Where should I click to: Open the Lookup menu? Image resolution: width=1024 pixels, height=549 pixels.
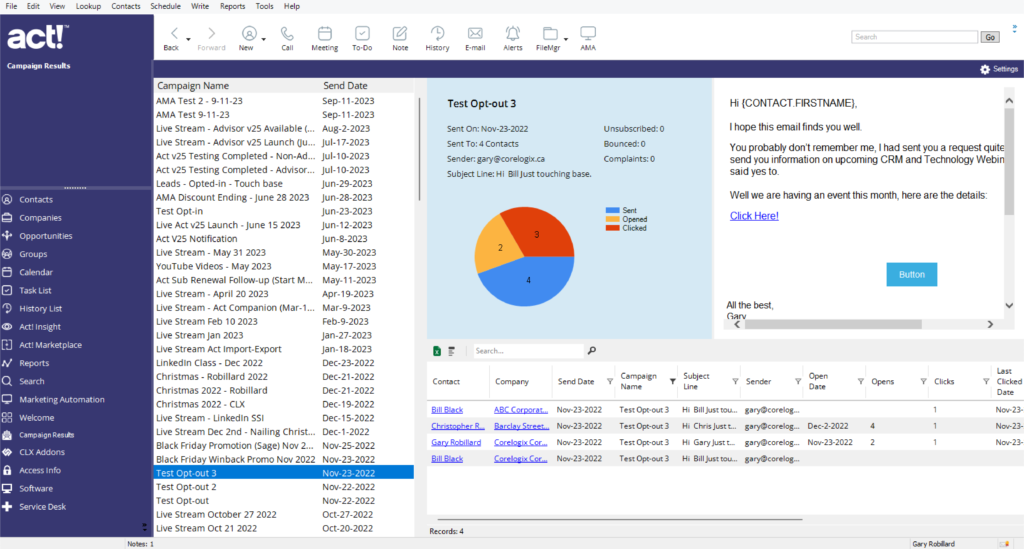pos(88,6)
